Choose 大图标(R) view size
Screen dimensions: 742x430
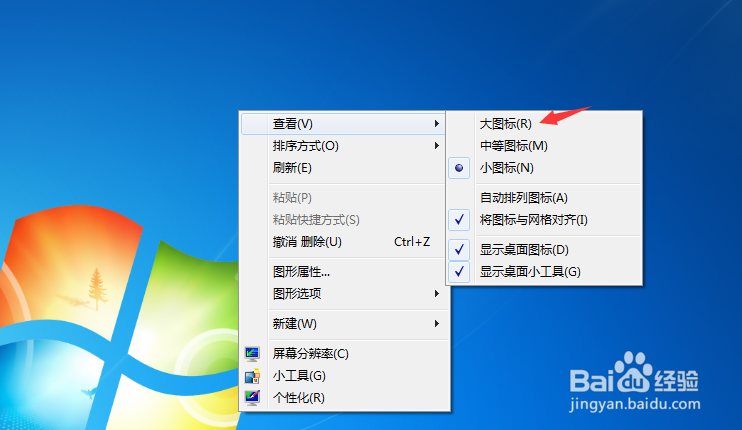click(x=505, y=124)
